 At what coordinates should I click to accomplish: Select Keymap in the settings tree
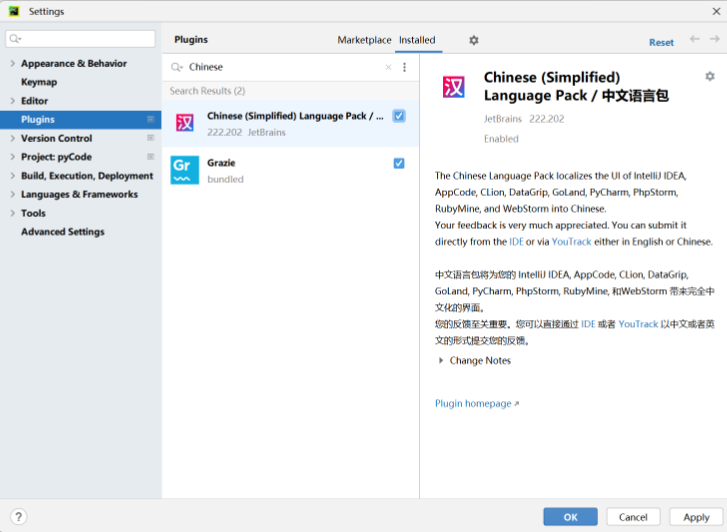[39, 82]
